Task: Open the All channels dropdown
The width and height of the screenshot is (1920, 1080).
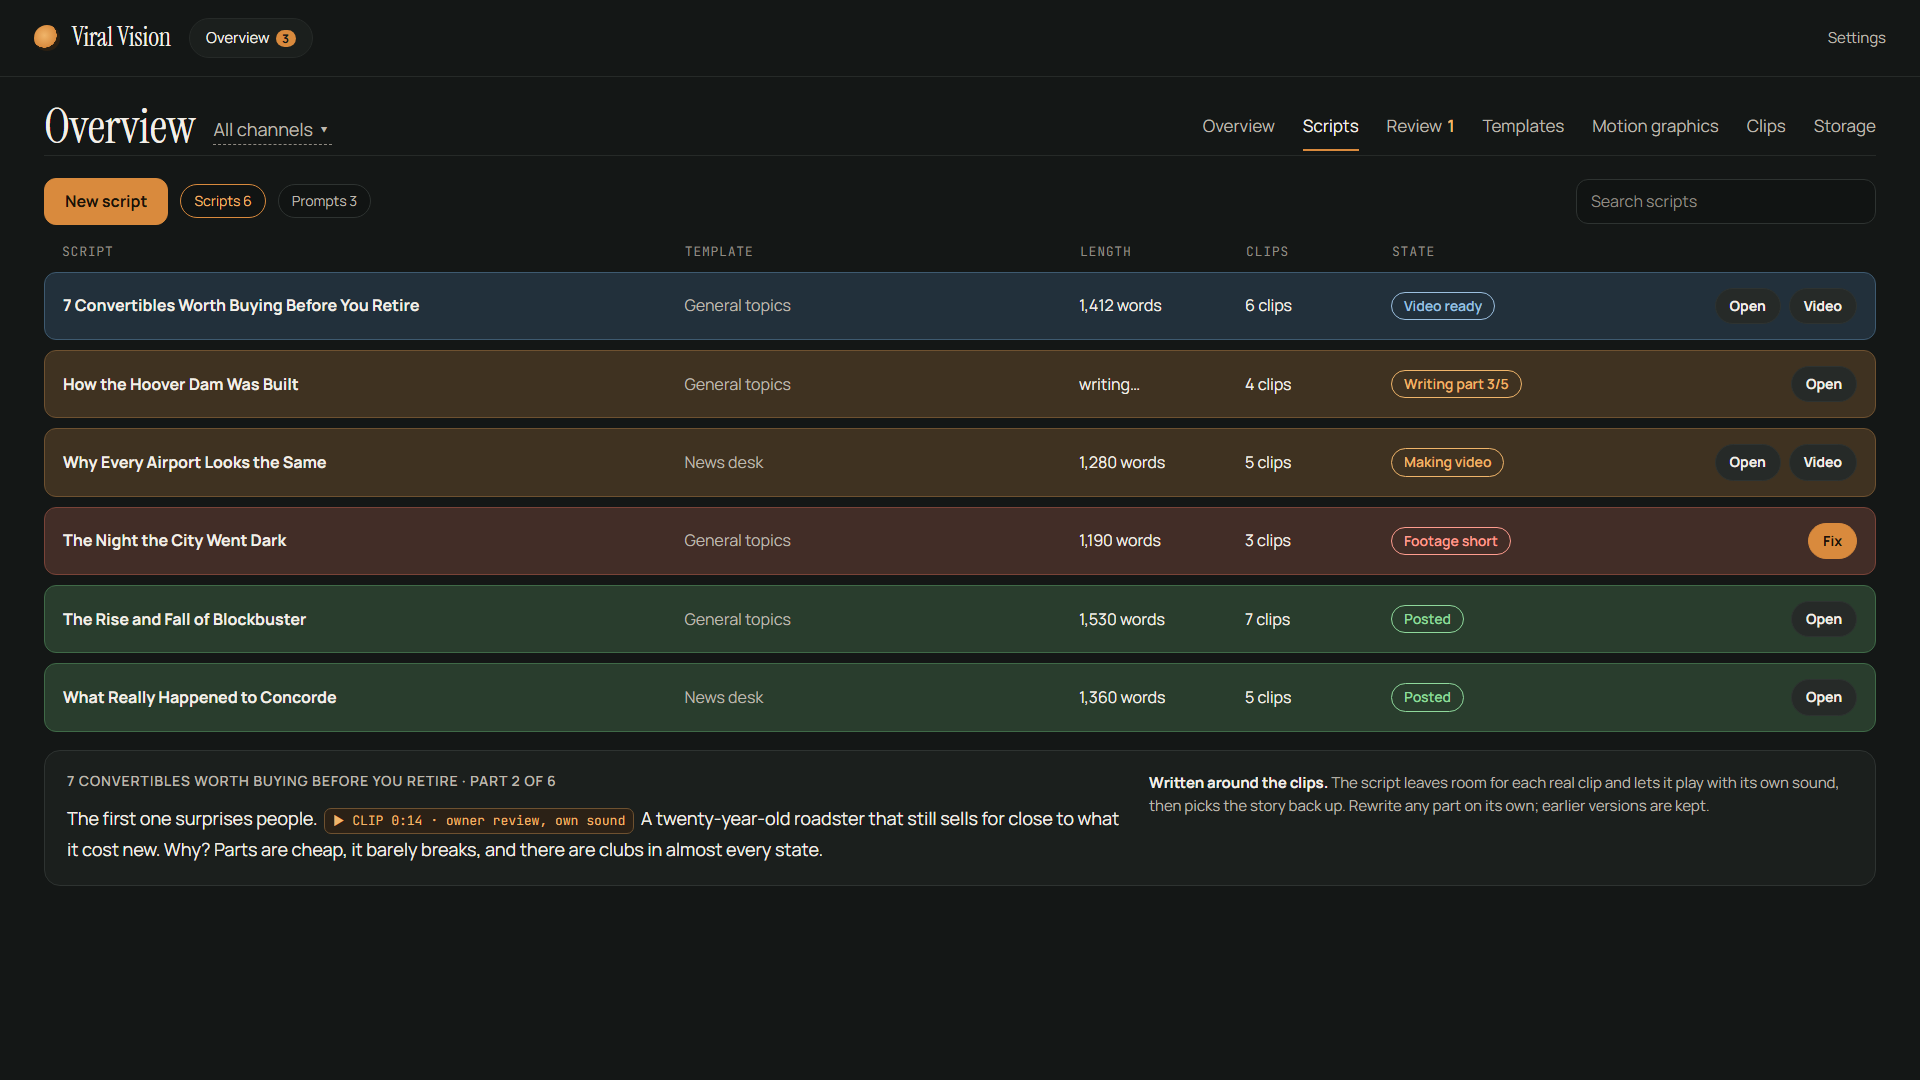Action: (x=271, y=130)
